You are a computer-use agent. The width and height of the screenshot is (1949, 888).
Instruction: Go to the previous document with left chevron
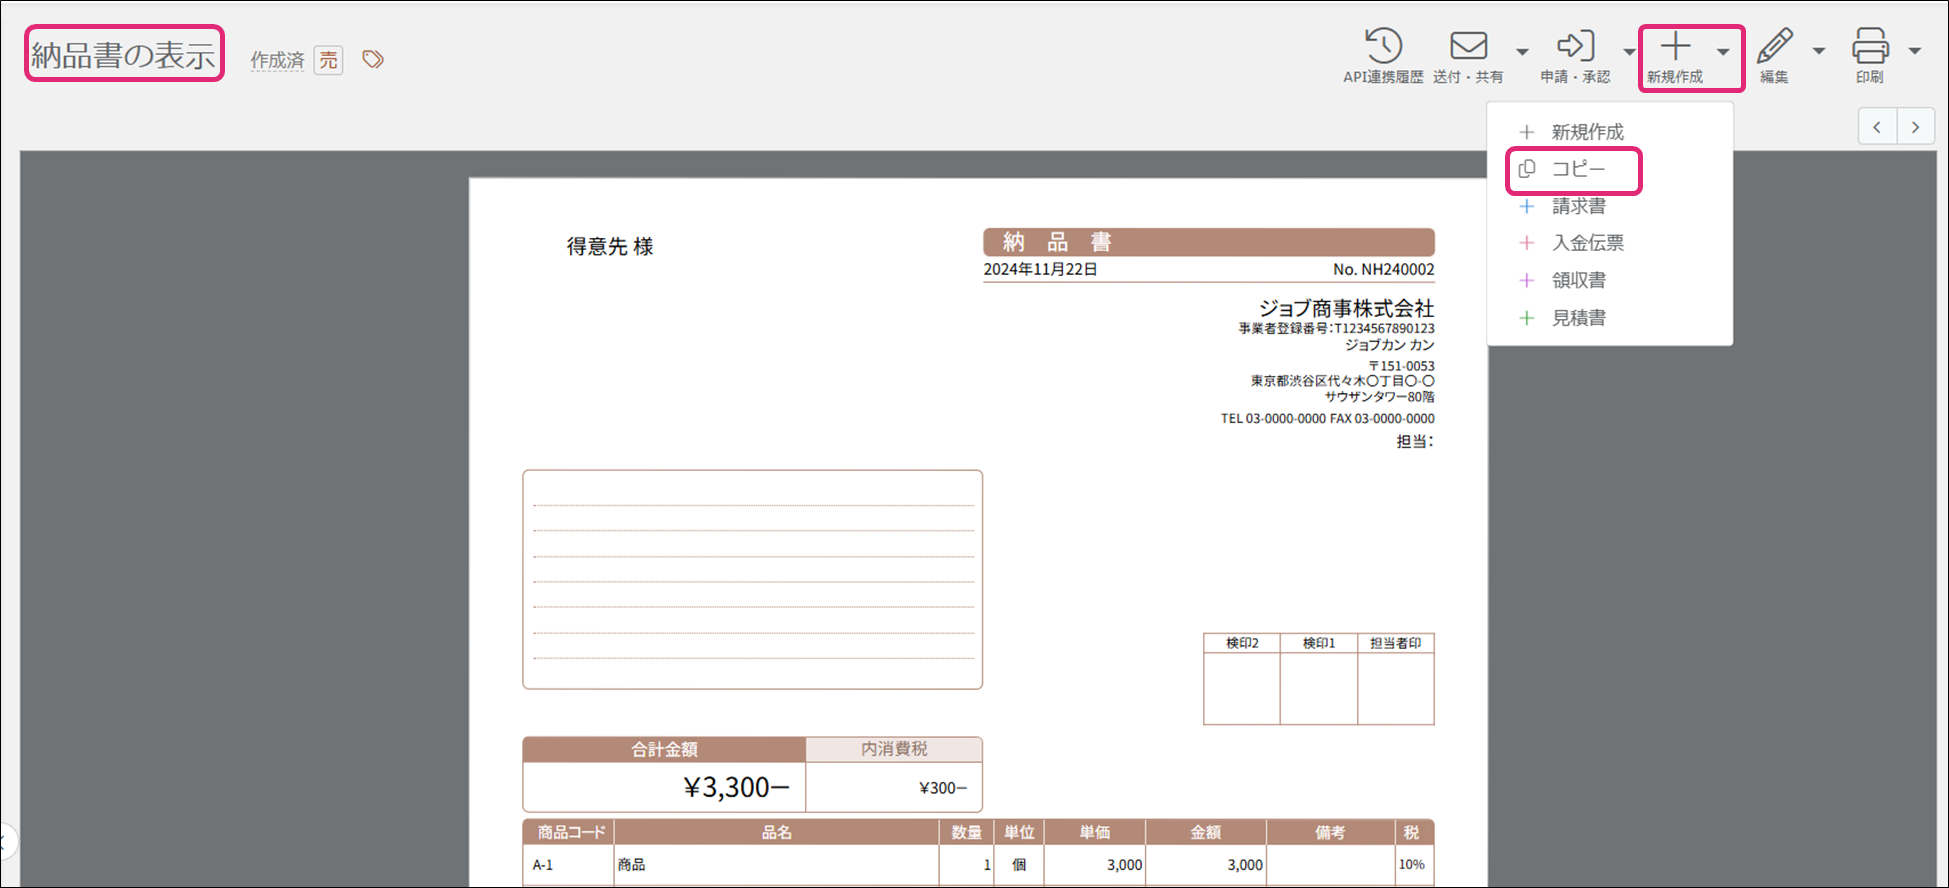point(1877,127)
